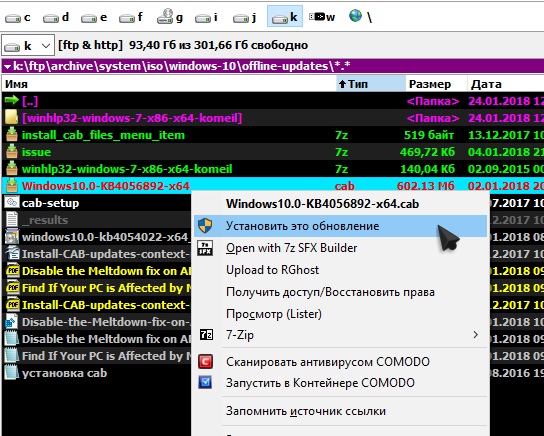The height and width of the screenshot is (436, 544).
Task: Choose Запомнить источник ссылки
Action: tap(340, 411)
